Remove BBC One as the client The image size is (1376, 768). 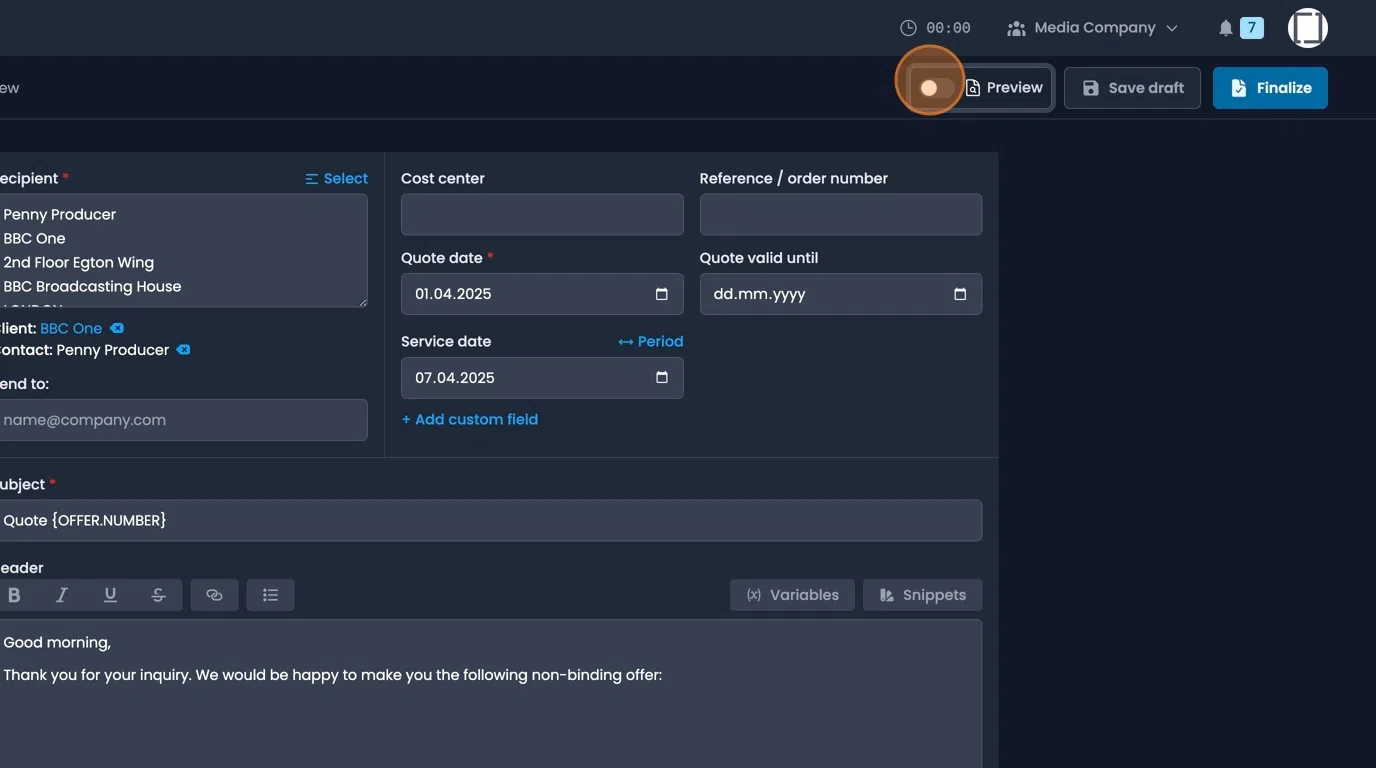pyautogui.click(x=116, y=328)
